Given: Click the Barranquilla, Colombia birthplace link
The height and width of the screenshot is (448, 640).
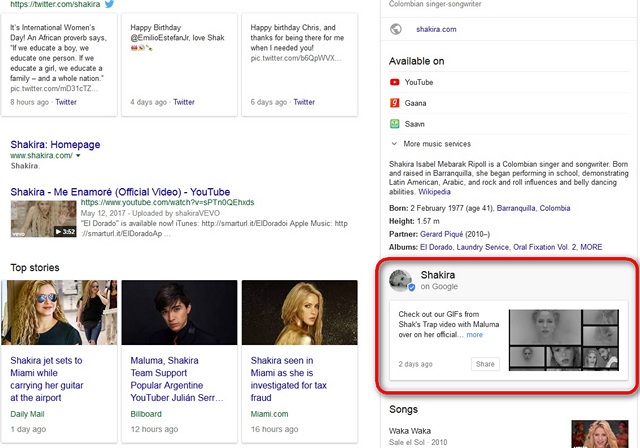Looking at the screenshot, I should (x=533, y=208).
